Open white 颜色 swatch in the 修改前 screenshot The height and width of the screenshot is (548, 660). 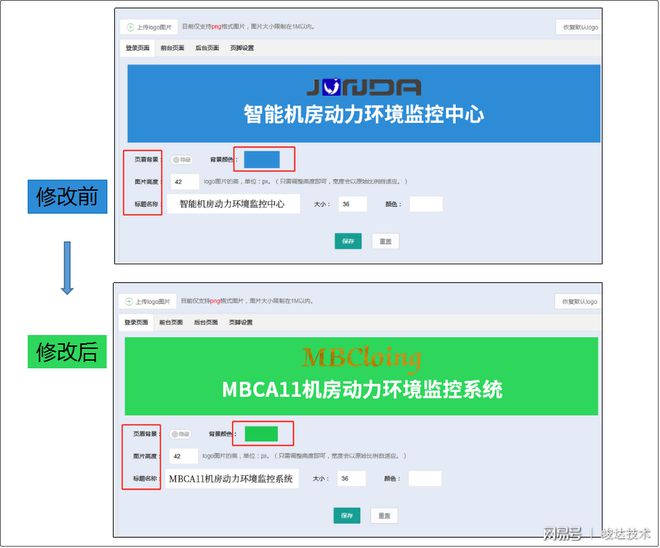[426, 204]
